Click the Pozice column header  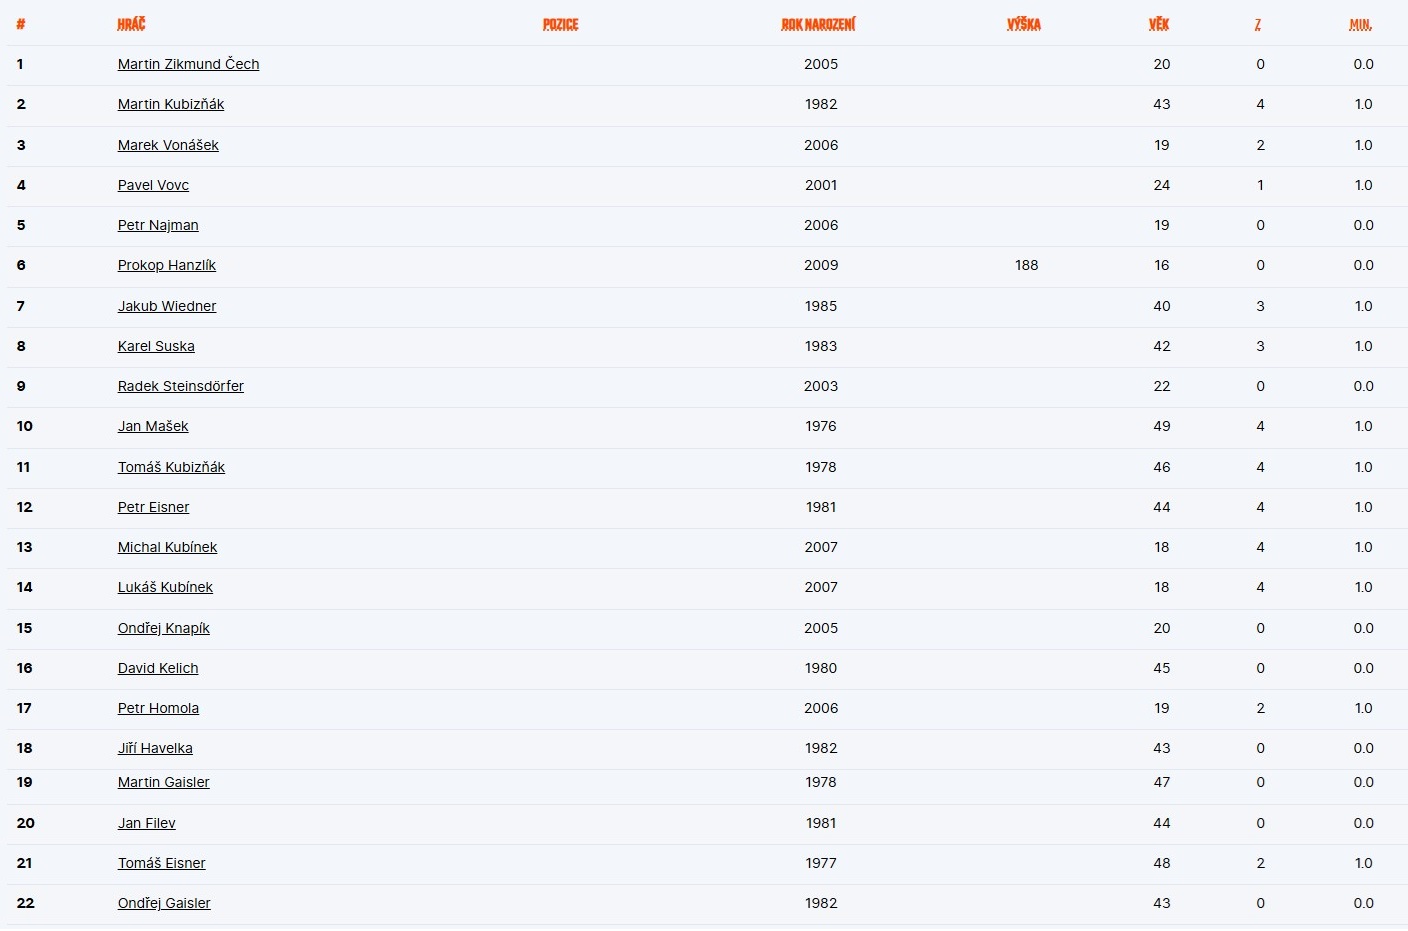pos(560,24)
